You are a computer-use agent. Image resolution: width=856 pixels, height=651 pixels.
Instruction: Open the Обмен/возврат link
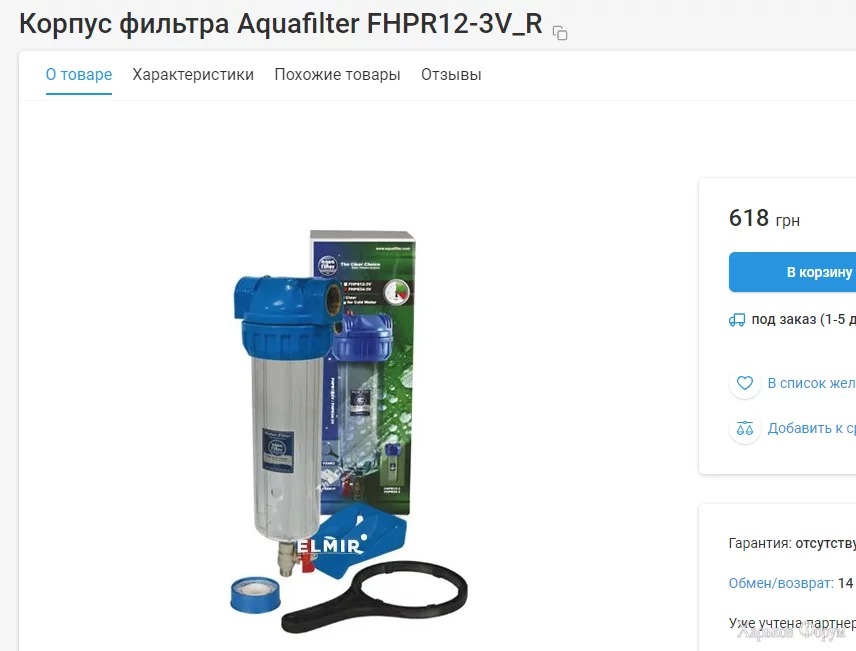[x=781, y=583]
